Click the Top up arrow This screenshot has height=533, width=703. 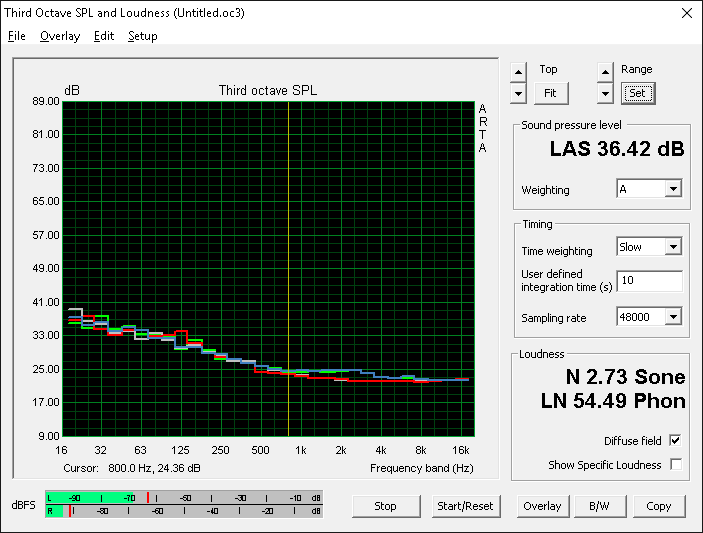518,72
